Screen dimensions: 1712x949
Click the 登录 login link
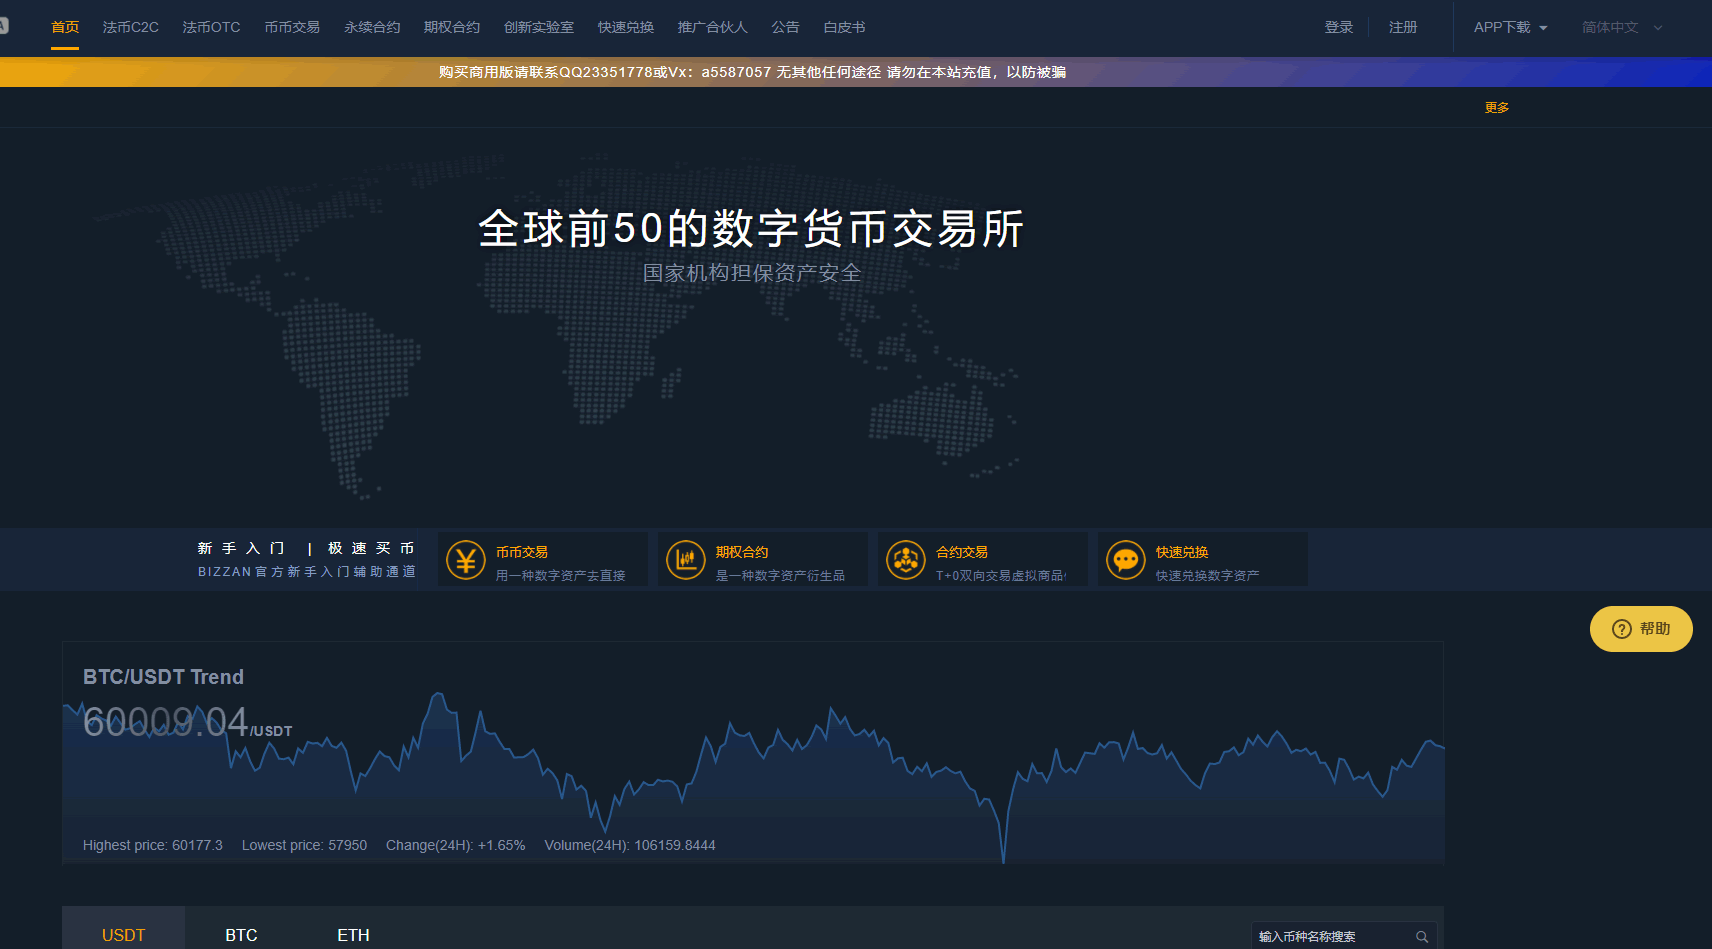click(1338, 27)
